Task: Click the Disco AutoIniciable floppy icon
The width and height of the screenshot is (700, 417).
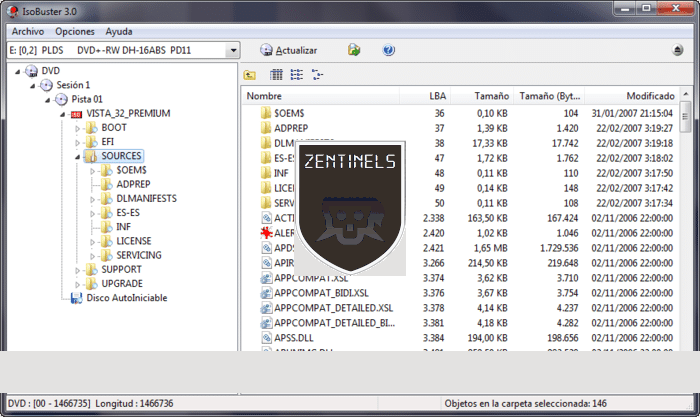Action: coord(76,298)
